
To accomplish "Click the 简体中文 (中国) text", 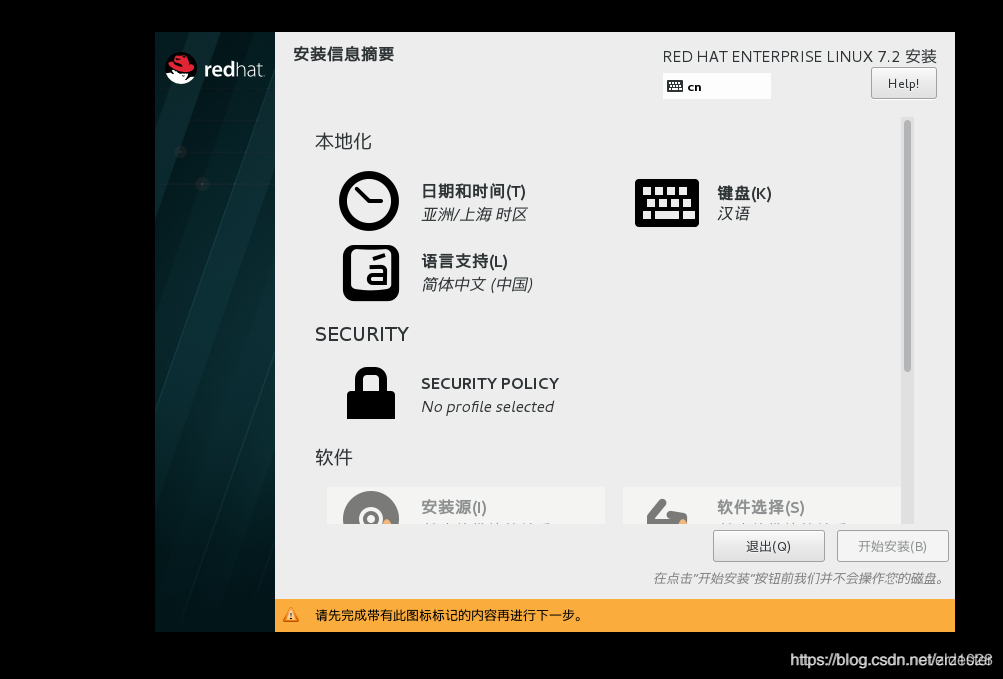I will 477,284.
